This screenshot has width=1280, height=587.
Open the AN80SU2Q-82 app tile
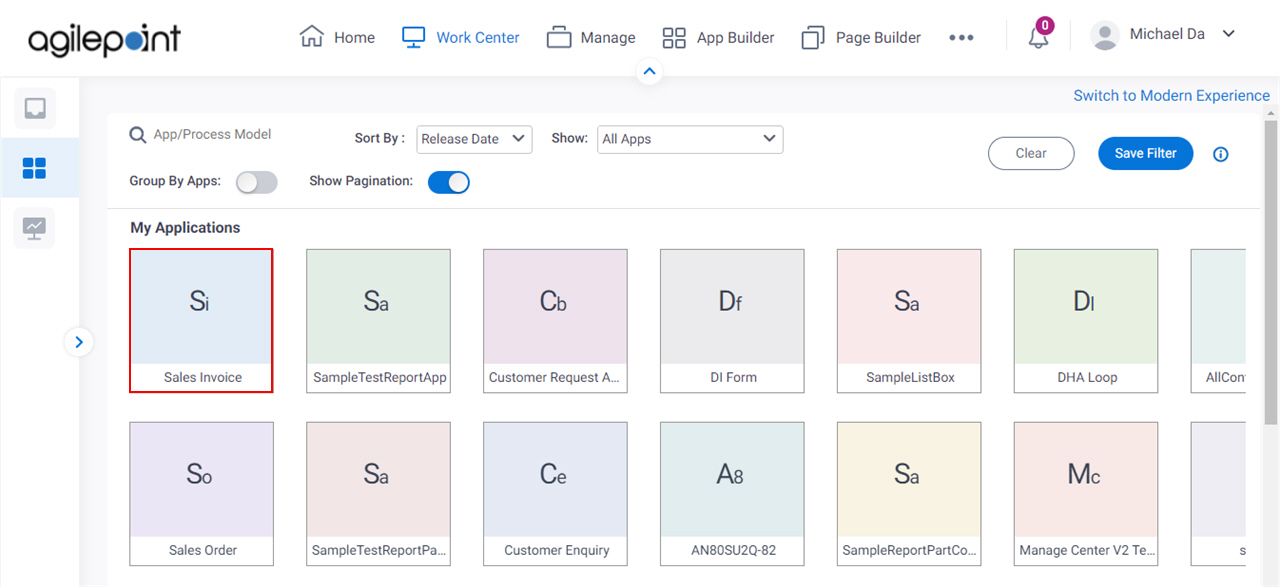pyautogui.click(x=733, y=493)
